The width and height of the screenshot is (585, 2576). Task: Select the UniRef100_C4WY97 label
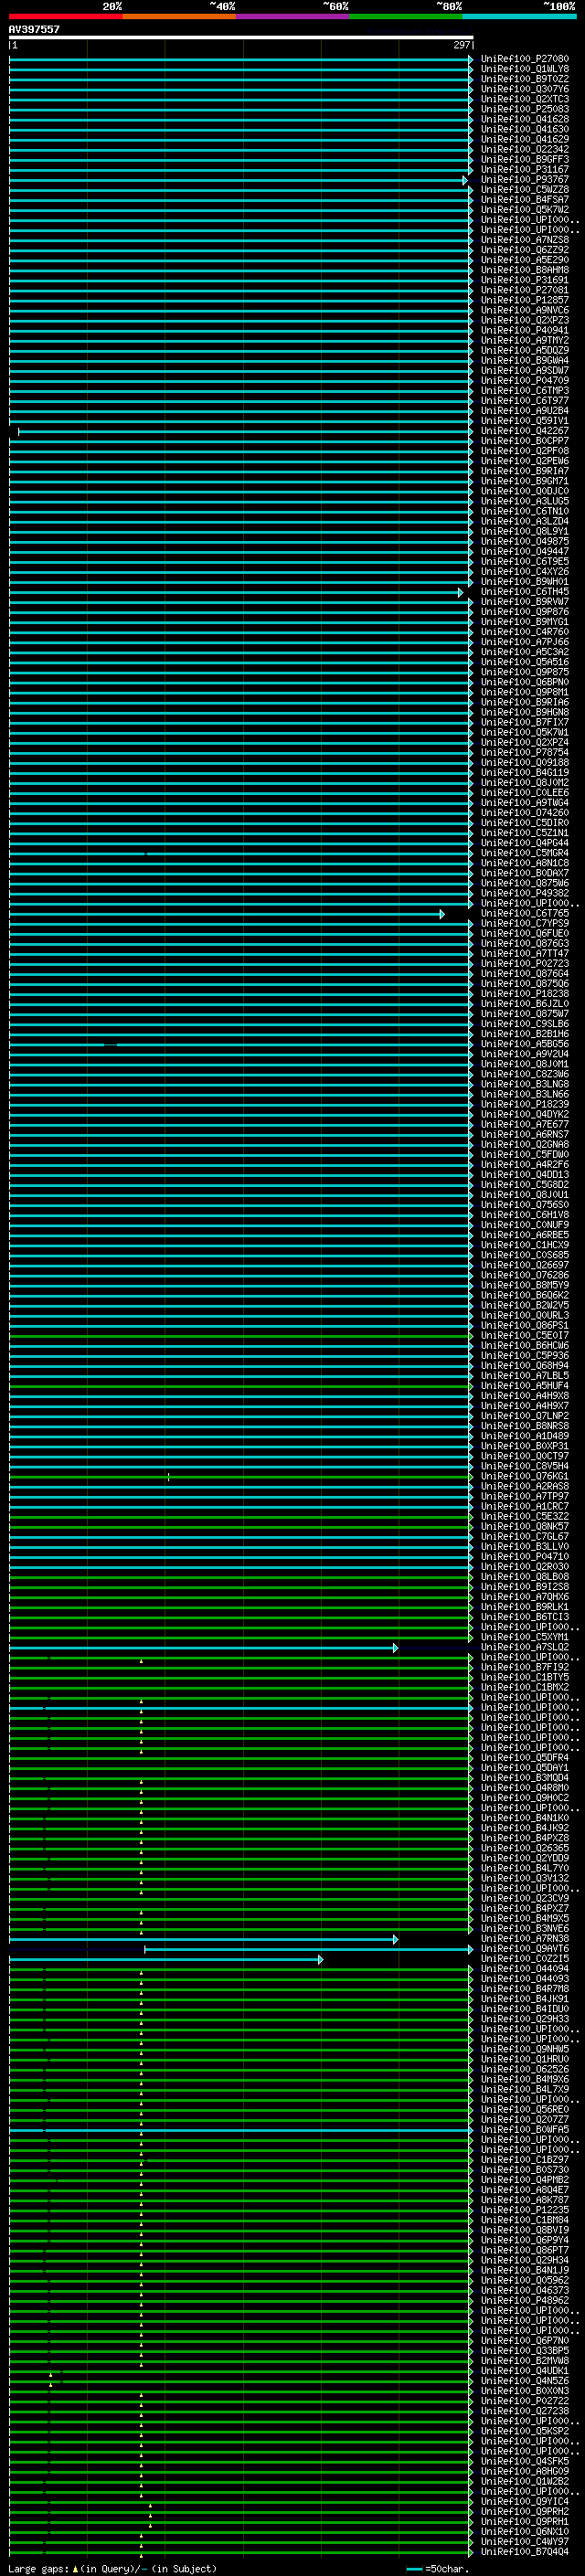pyautogui.click(x=525, y=2541)
